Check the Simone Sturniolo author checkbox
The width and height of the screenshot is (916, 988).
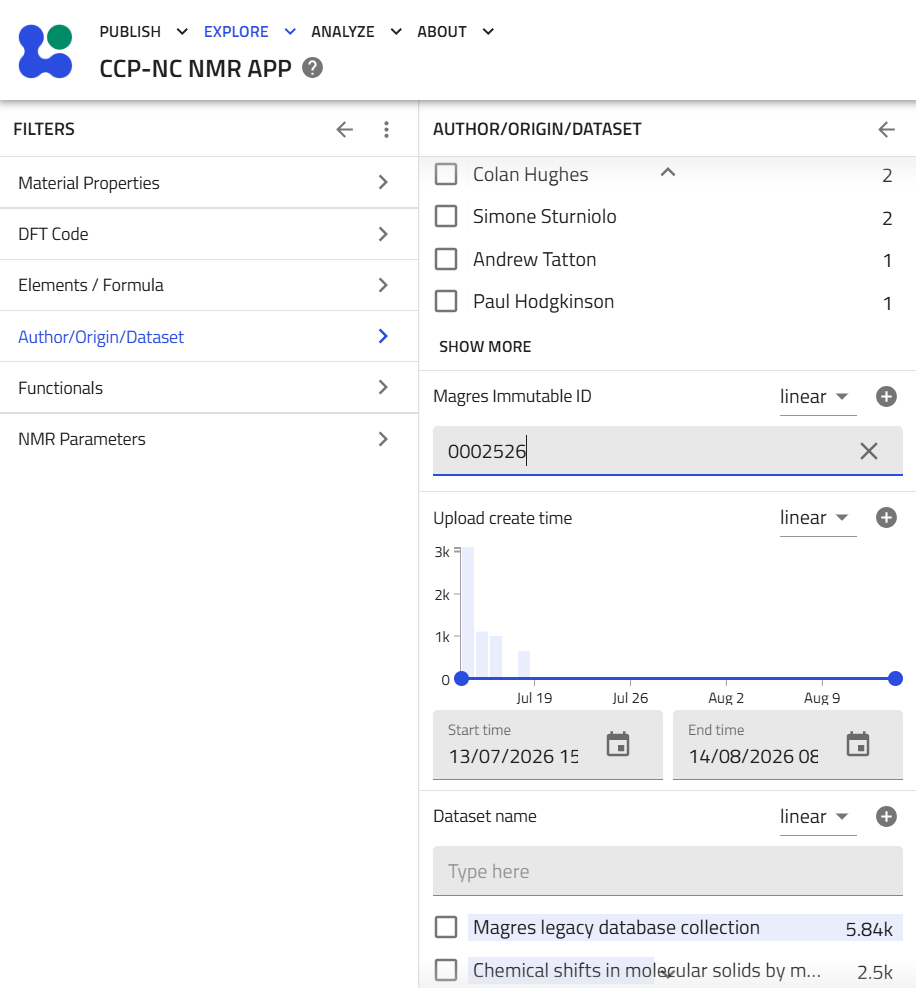pos(446,216)
